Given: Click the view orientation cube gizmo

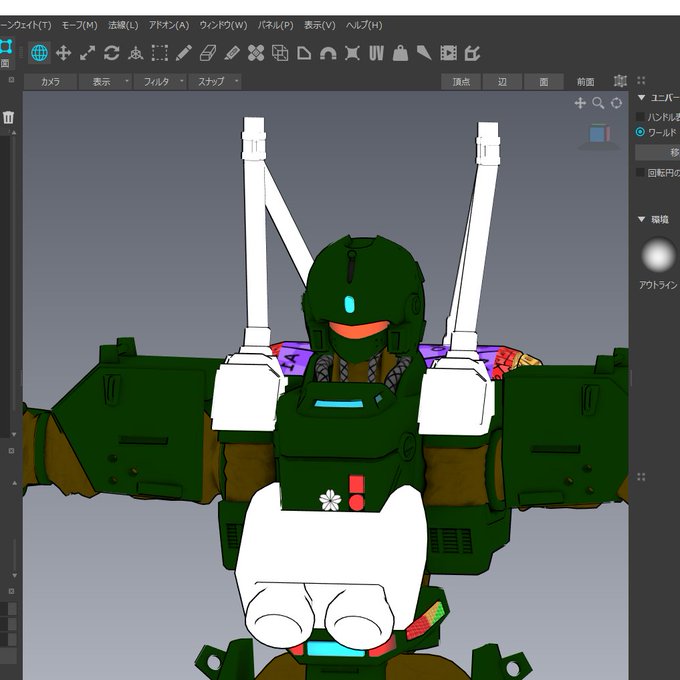Looking at the screenshot, I should click(x=599, y=136).
